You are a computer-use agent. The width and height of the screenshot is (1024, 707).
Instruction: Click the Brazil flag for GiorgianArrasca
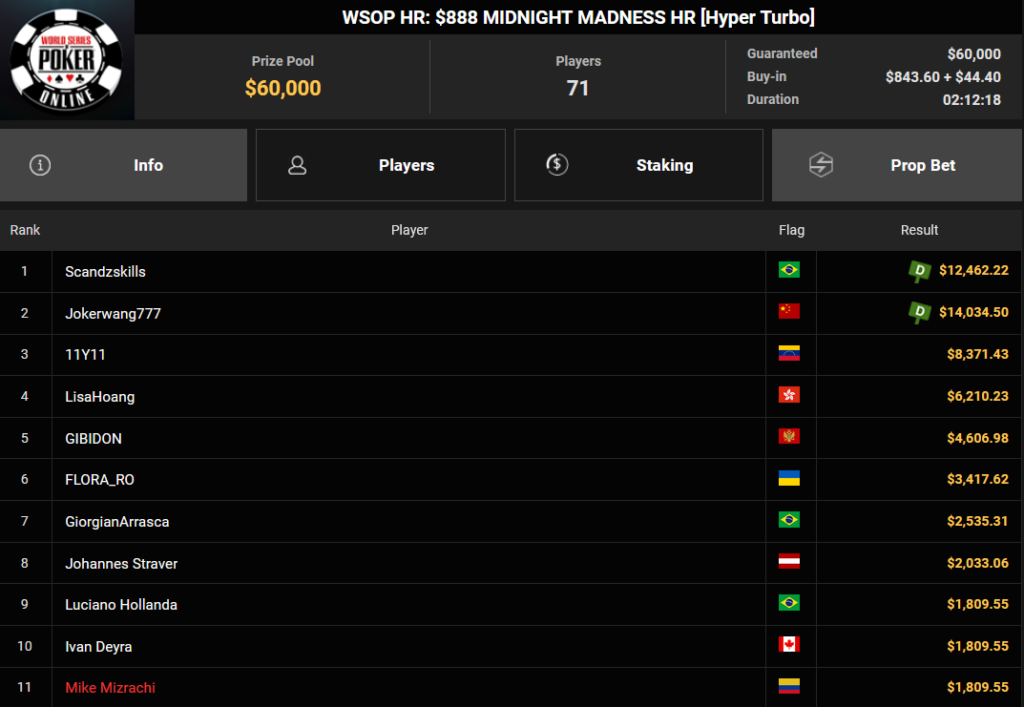click(789, 520)
